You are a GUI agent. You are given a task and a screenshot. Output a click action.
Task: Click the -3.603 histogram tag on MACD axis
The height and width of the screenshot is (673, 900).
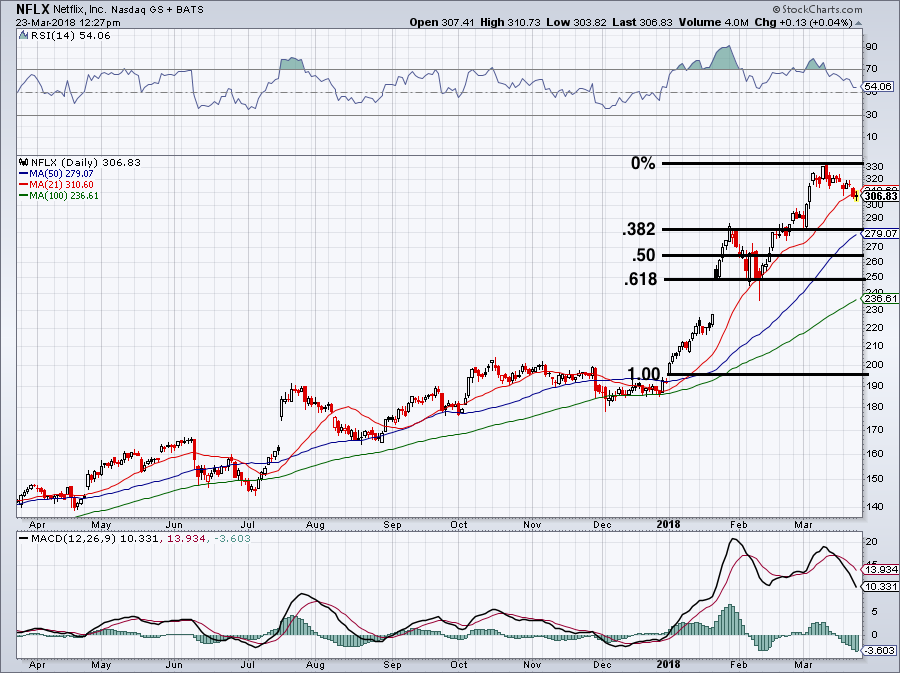click(x=880, y=651)
